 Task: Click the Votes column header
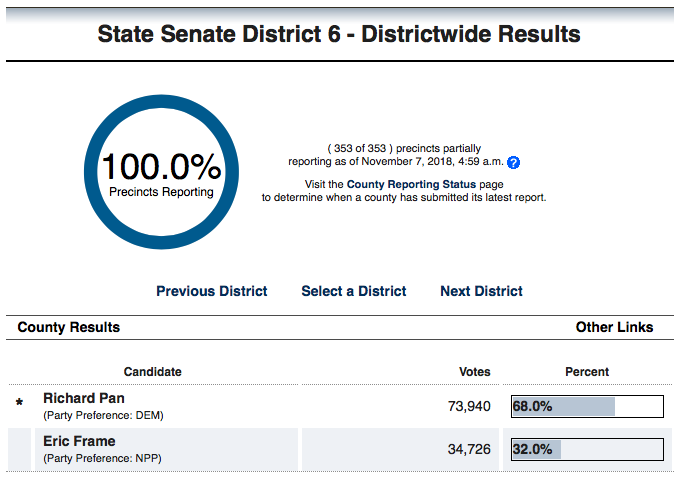tap(474, 372)
